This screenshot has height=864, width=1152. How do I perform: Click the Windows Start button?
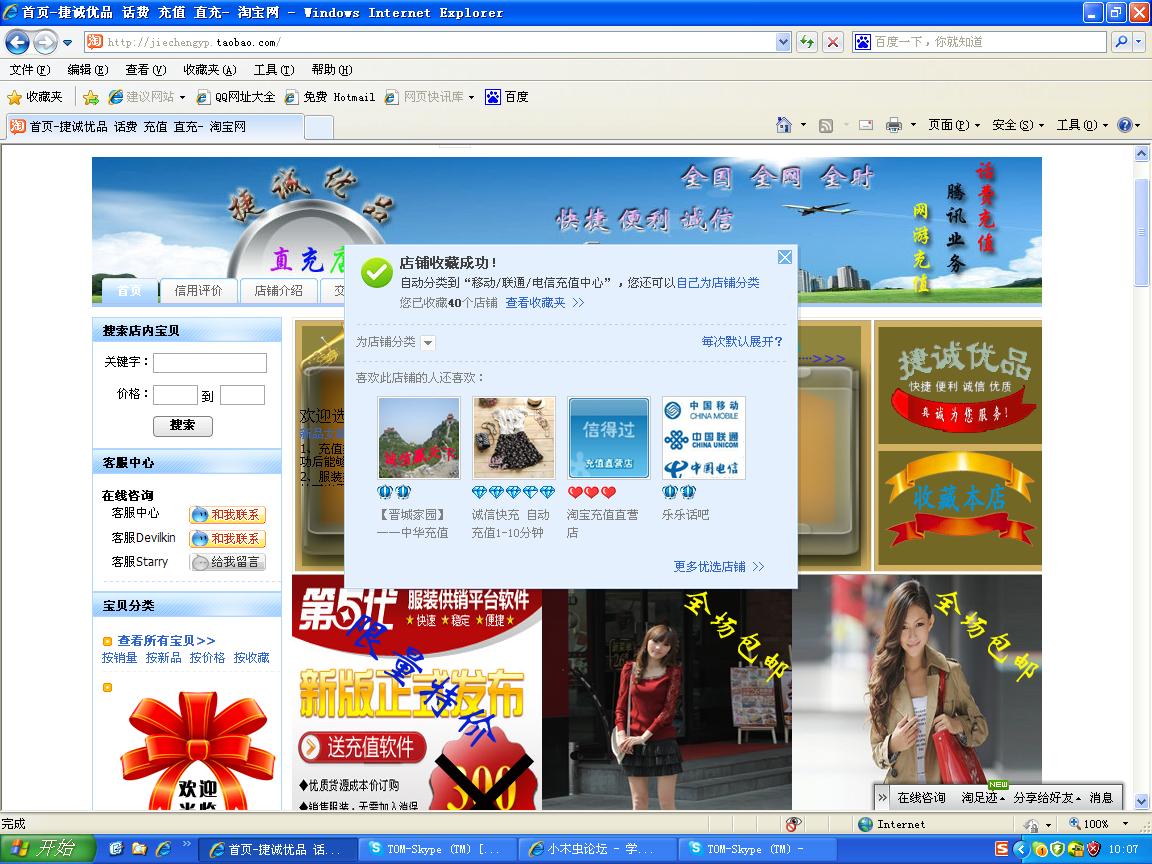point(47,849)
